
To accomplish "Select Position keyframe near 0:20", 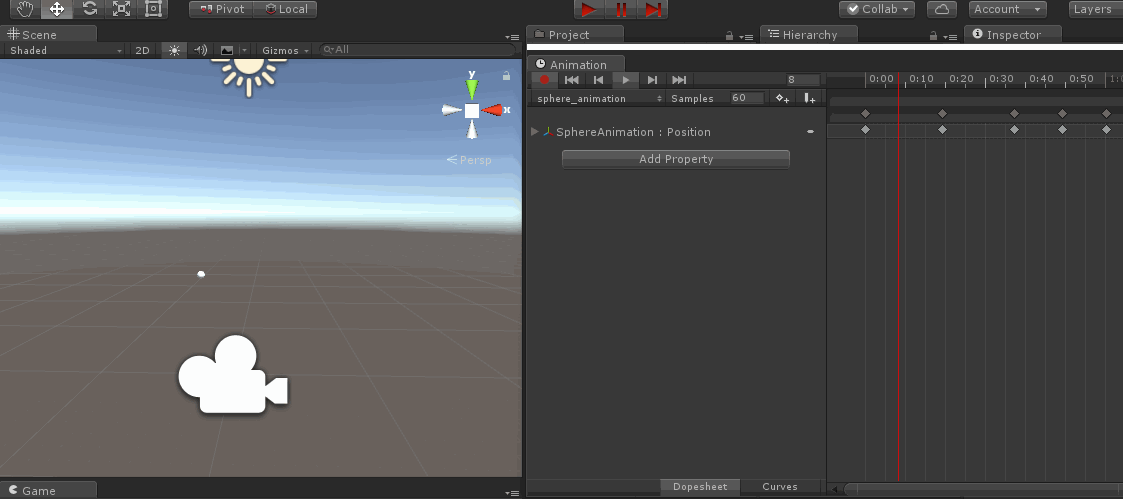I will [943, 130].
